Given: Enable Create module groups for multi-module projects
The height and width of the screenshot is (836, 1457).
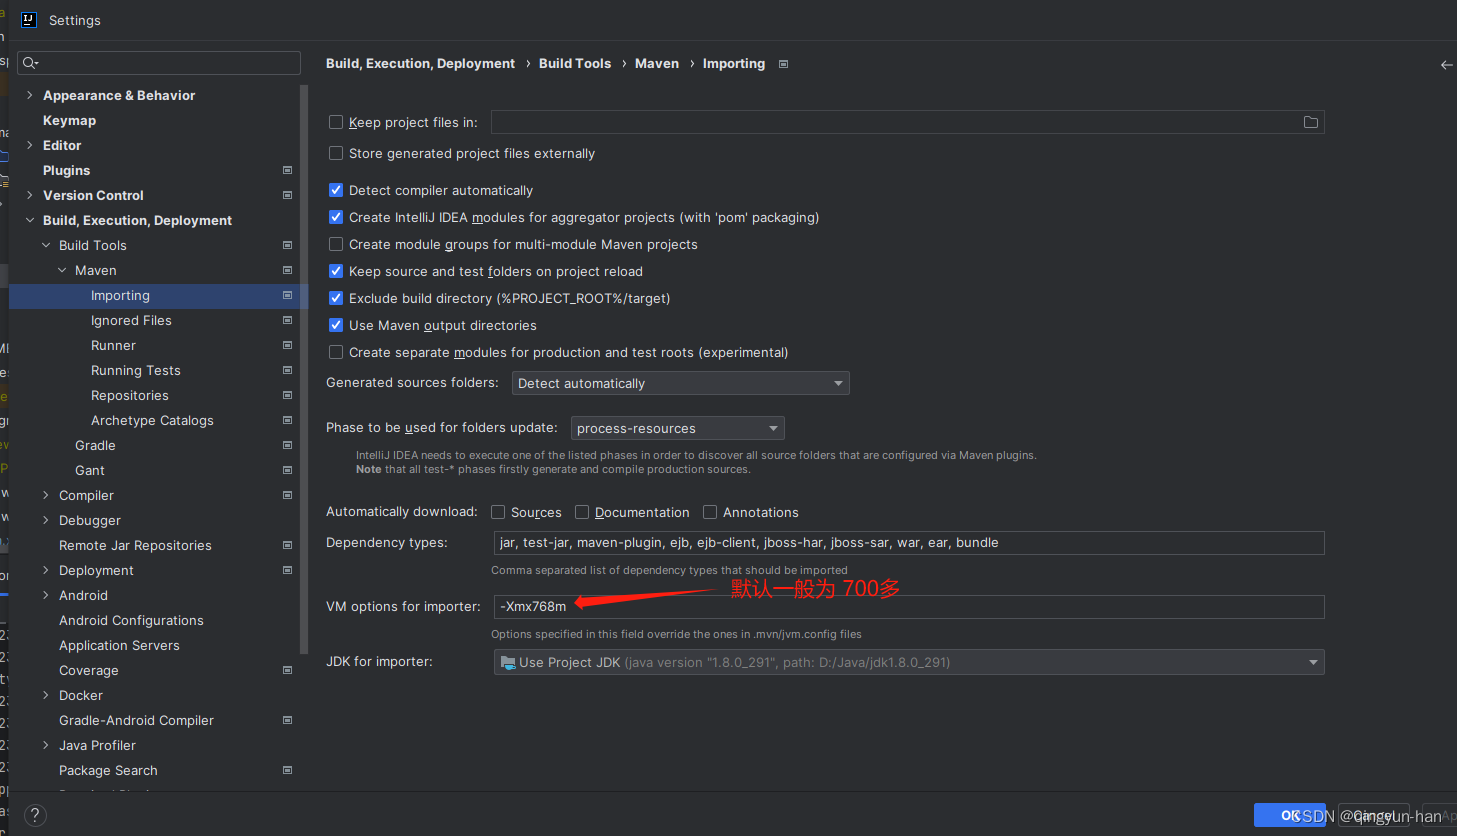Looking at the screenshot, I should [336, 244].
